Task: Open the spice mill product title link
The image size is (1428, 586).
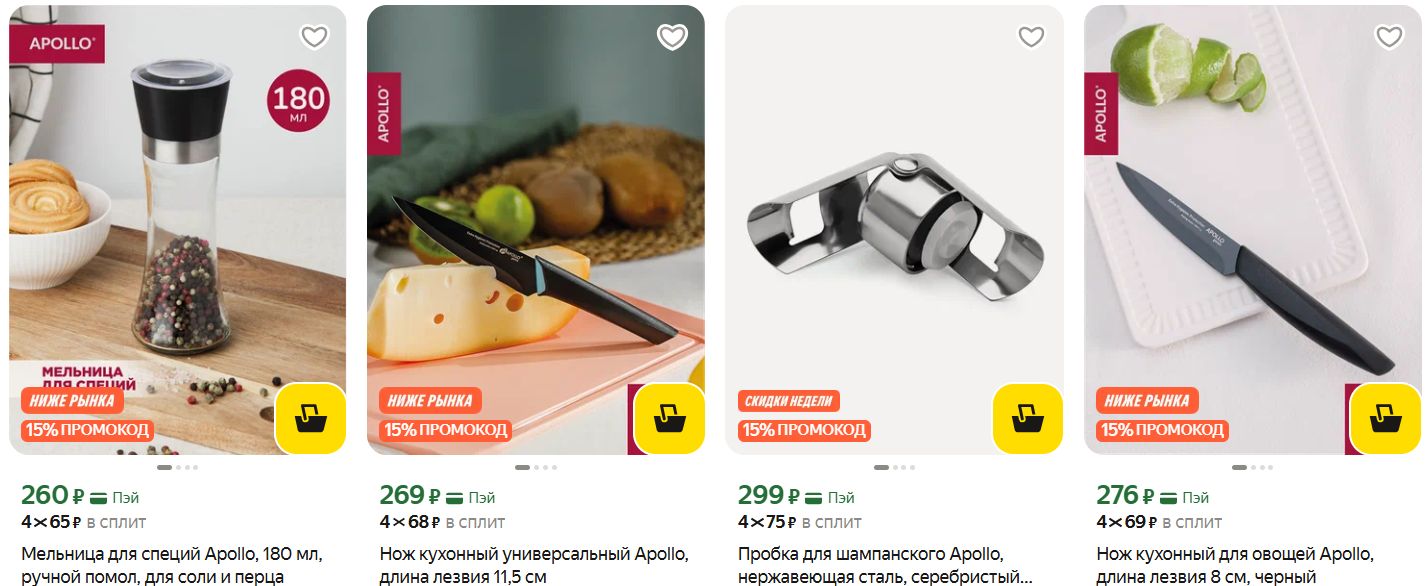Action: pyautogui.click(x=172, y=565)
